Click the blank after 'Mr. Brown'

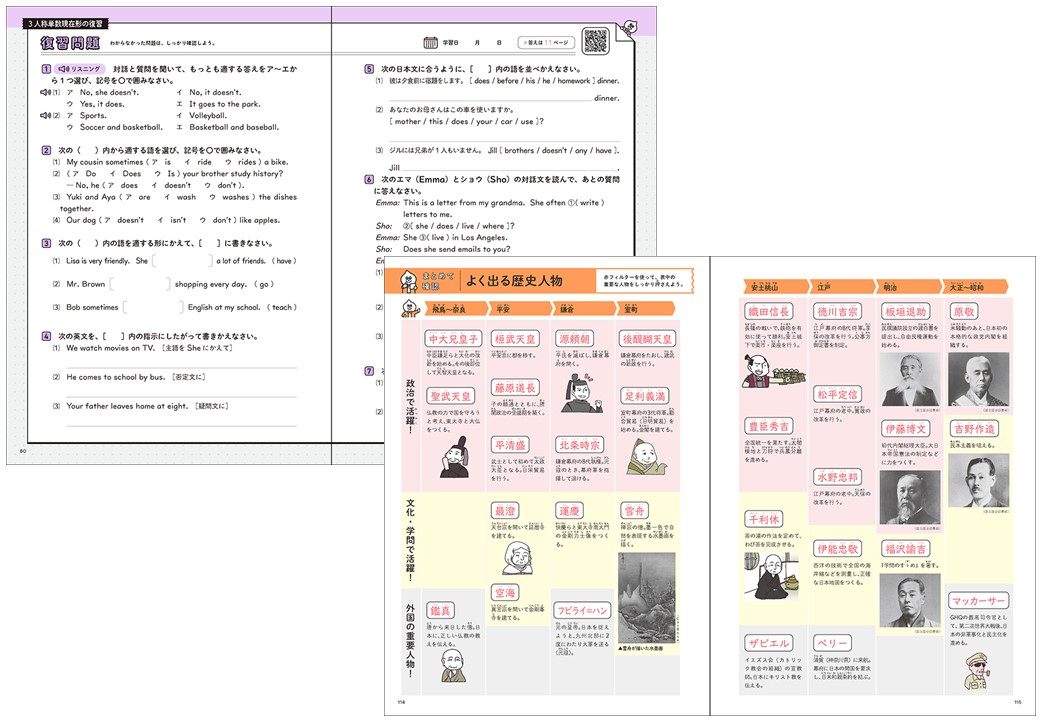click(139, 284)
